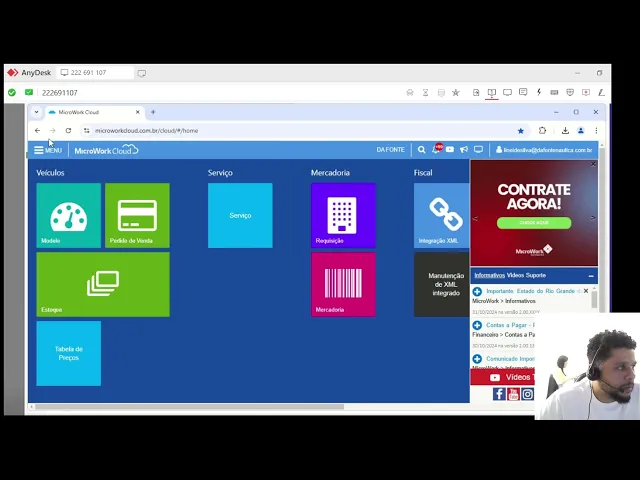Screen dimensions: 640x480
Task: Open Tabela de Preços tile
Action: [69, 353]
